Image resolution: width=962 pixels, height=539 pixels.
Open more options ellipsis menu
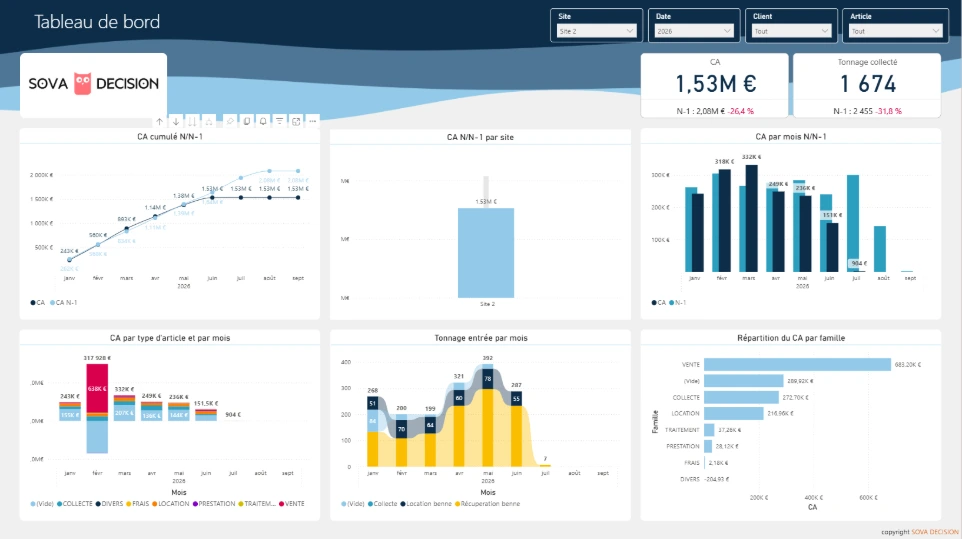pos(312,121)
